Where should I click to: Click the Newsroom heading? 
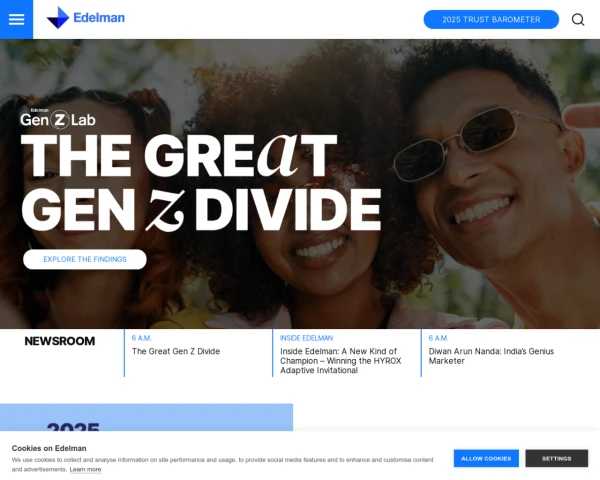pos(60,341)
